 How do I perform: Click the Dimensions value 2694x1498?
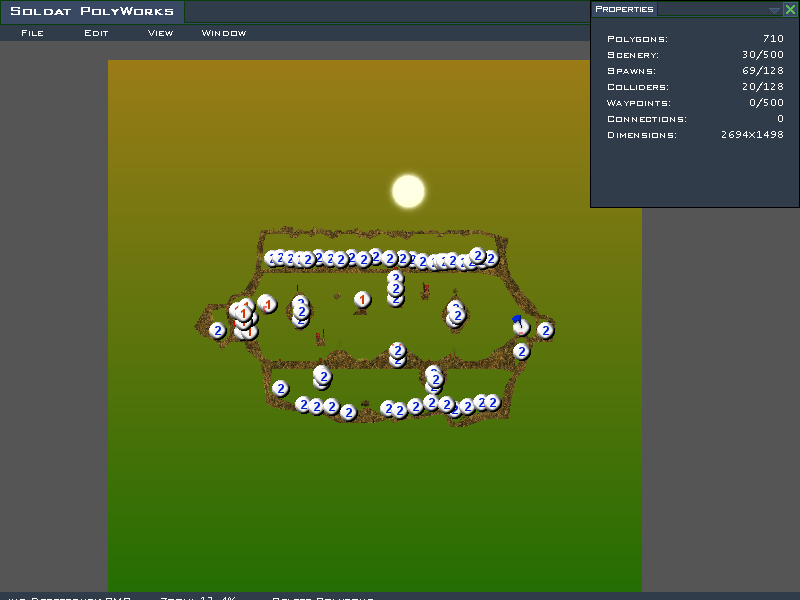751,135
